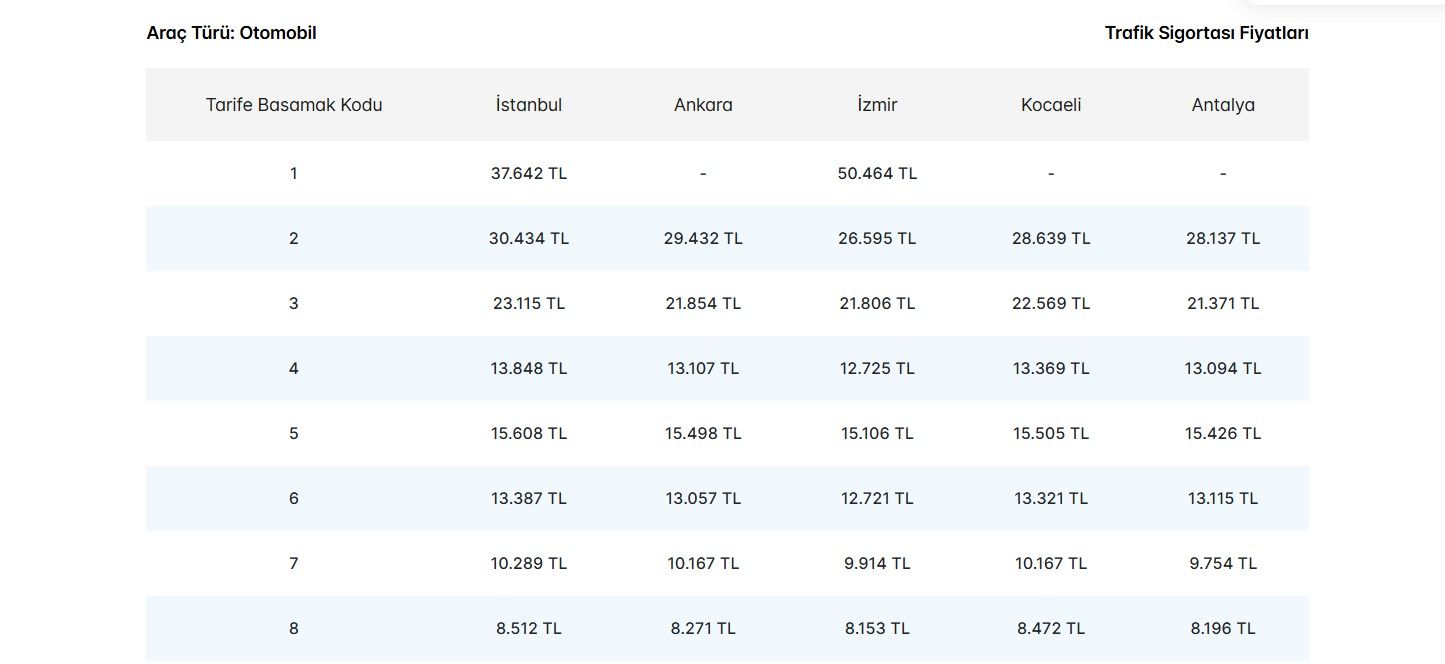The height and width of the screenshot is (664, 1445).
Task: Select the Ankara column header
Action: point(703,105)
